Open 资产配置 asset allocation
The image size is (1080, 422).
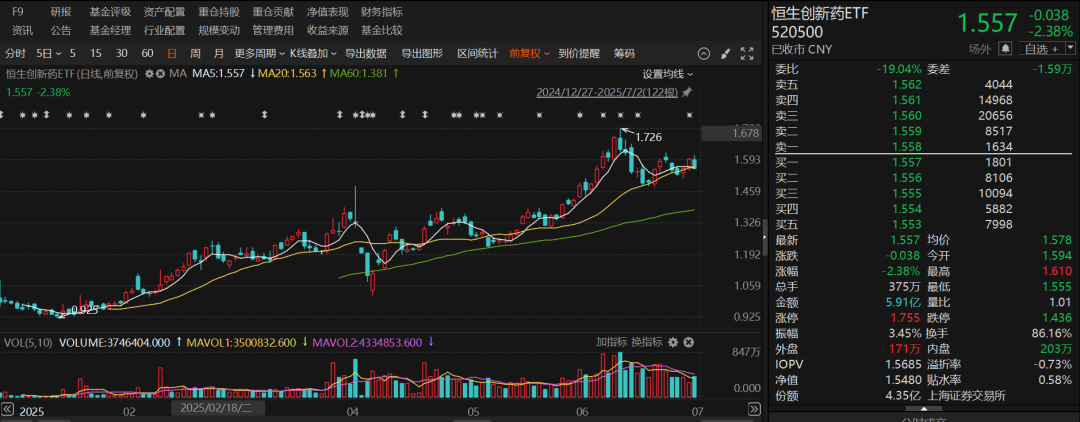(165, 12)
